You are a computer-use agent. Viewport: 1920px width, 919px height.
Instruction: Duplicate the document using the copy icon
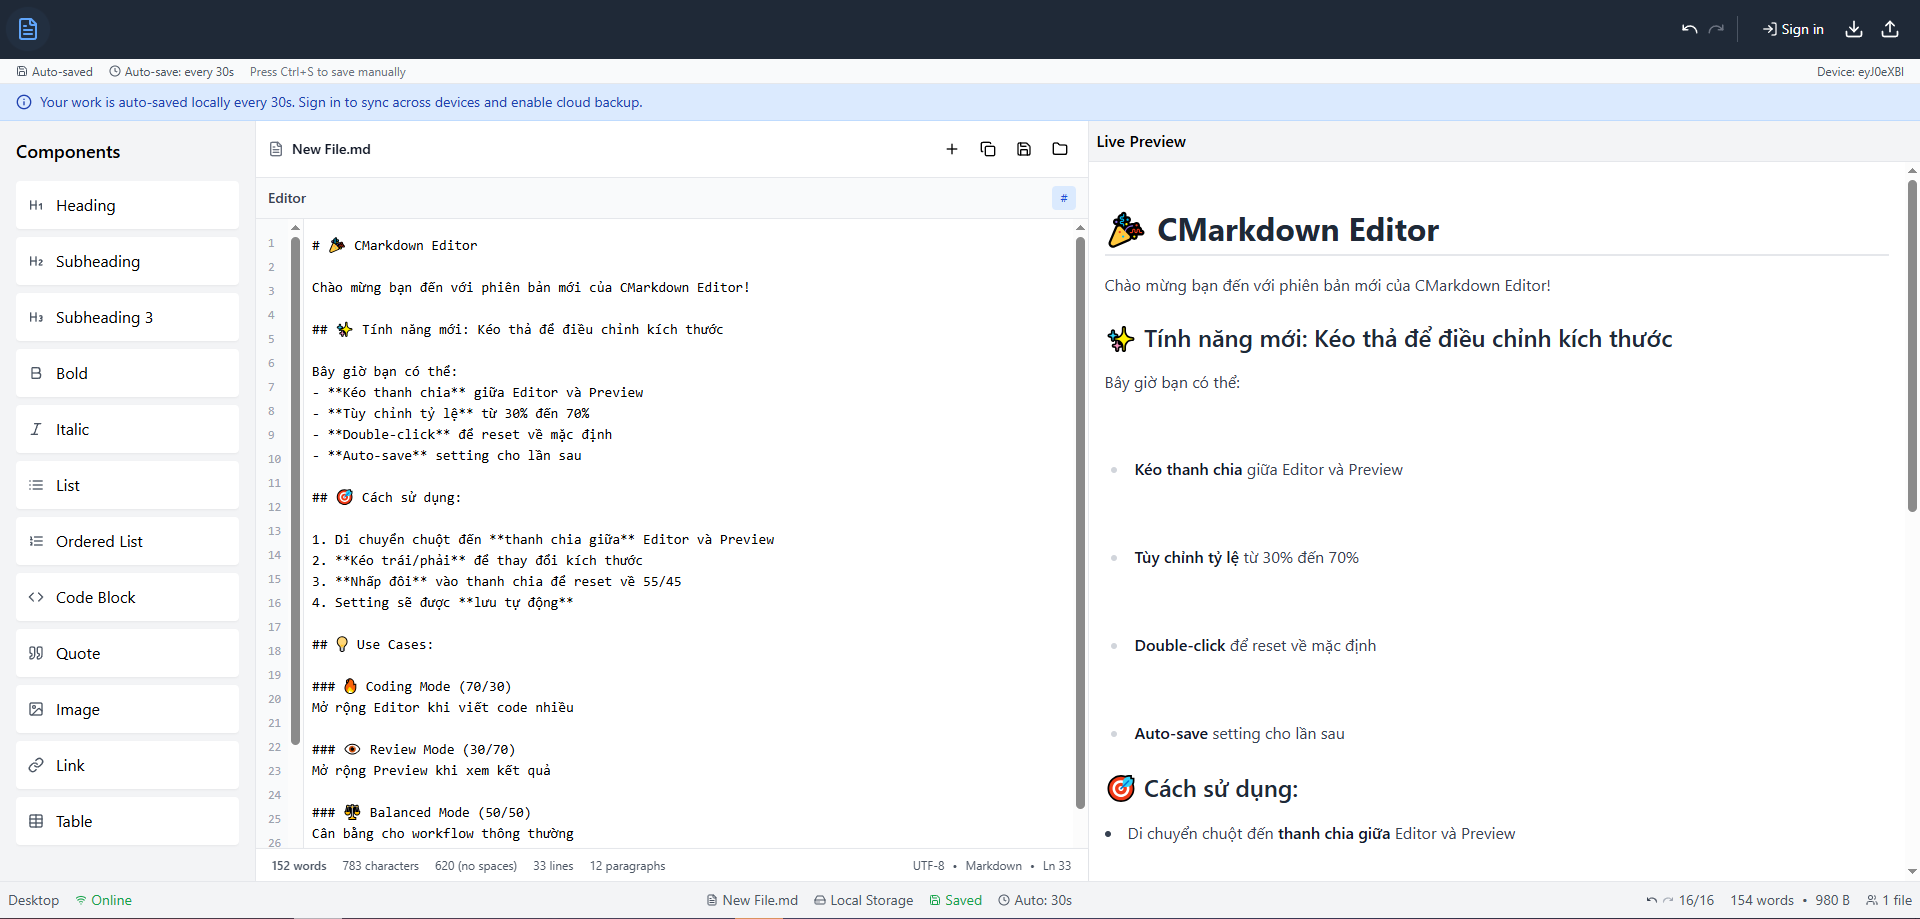(x=987, y=148)
